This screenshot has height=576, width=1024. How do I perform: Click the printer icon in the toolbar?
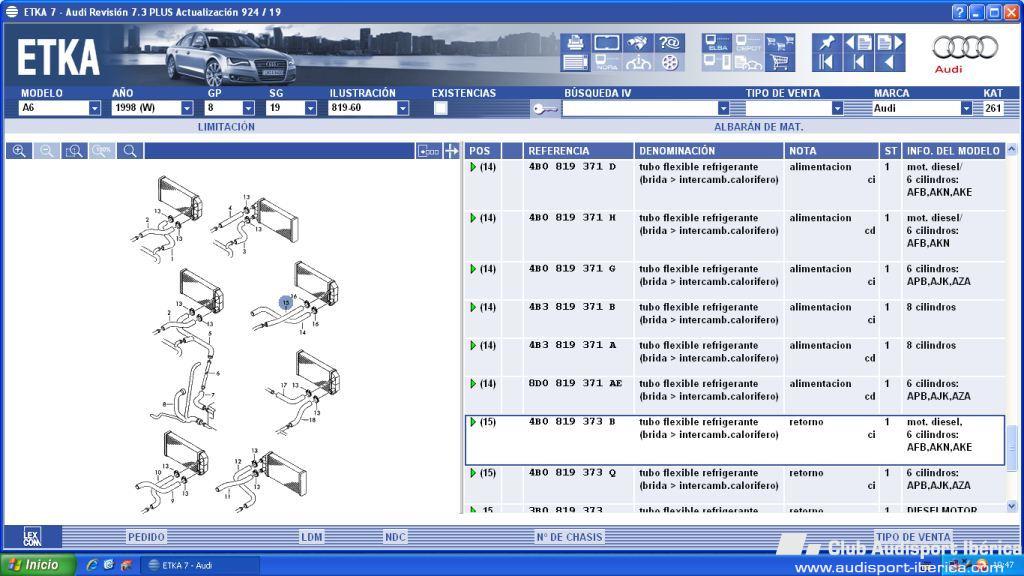[575, 42]
